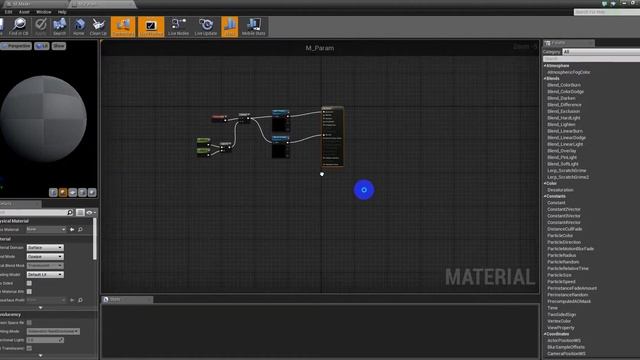
Task: Use selected asset arrow for Phys Material
Action: [x=72, y=229]
